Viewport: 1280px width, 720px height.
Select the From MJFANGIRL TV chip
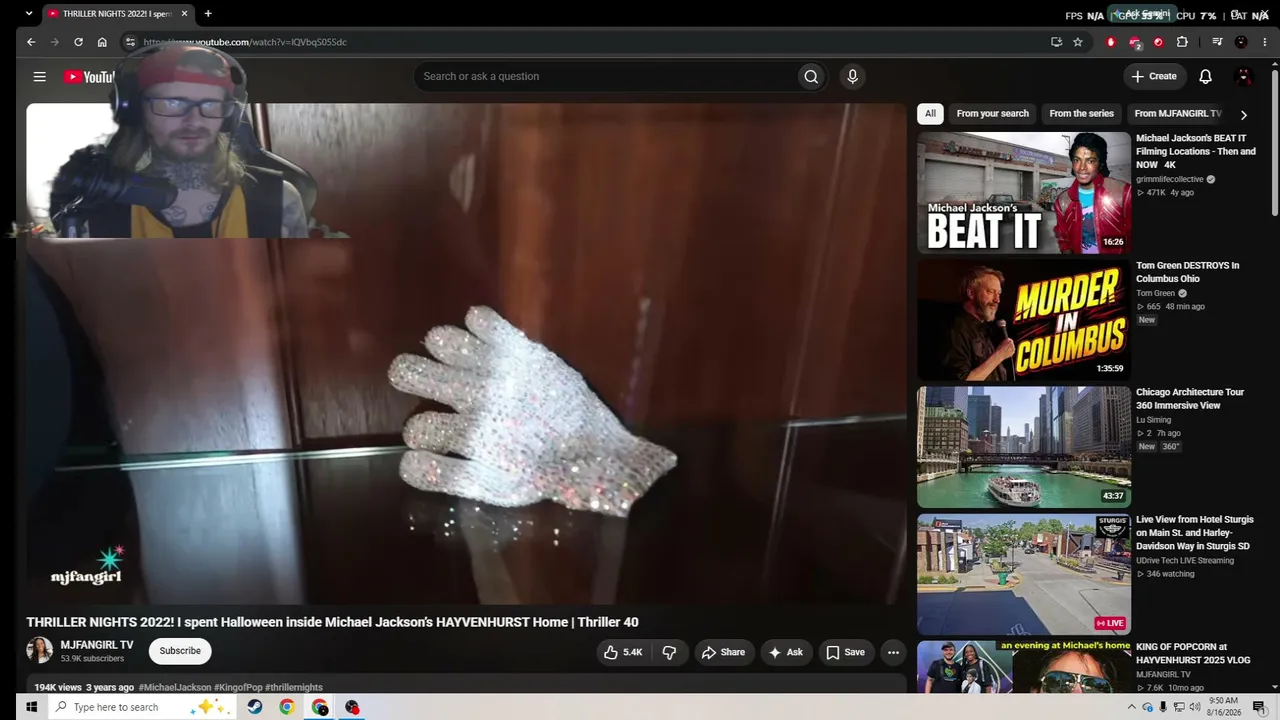(1177, 114)
